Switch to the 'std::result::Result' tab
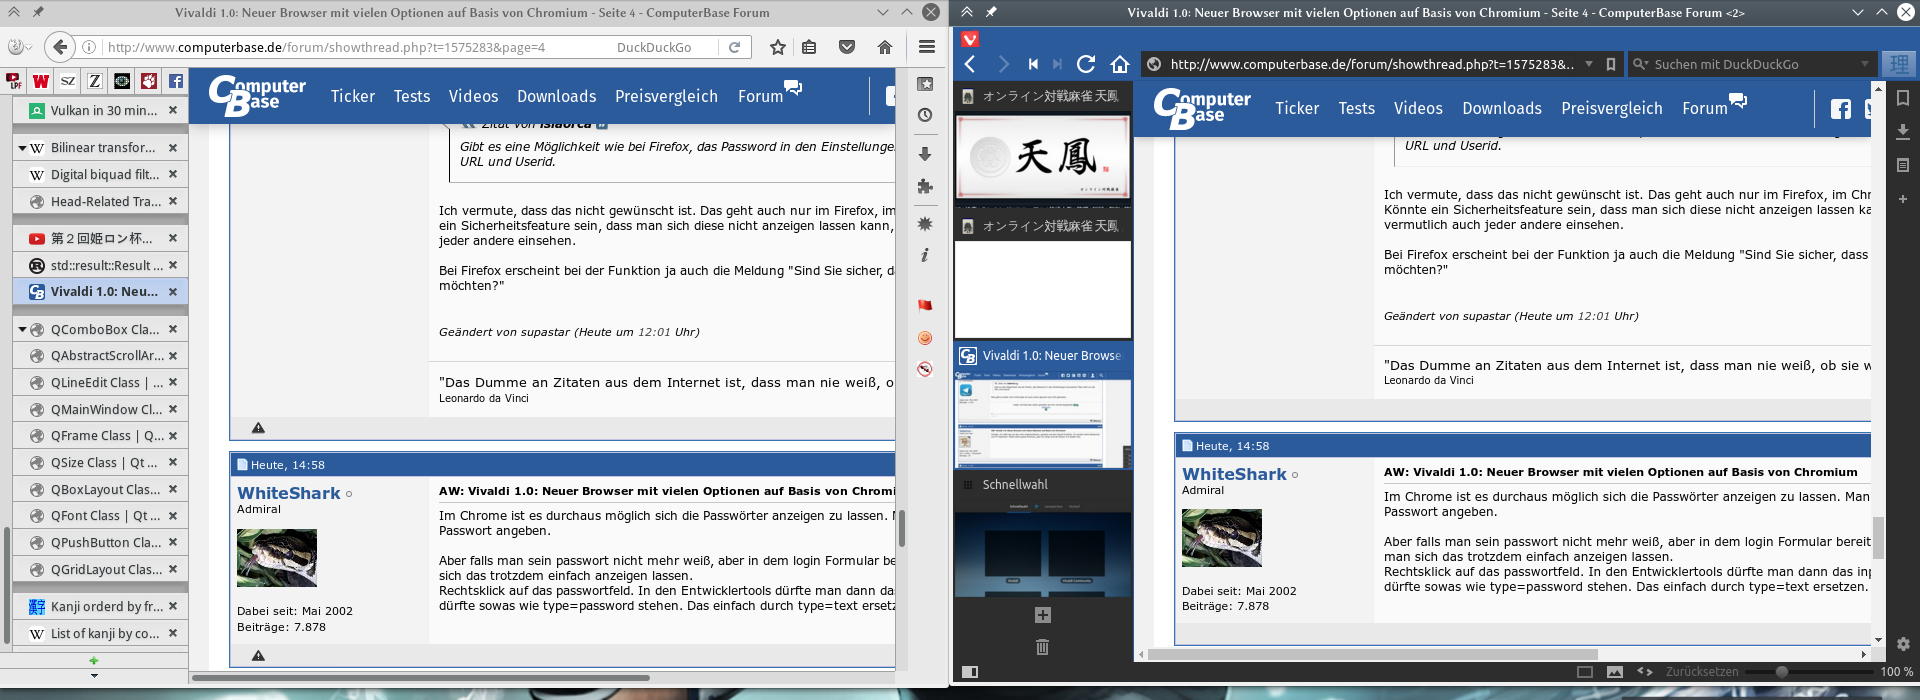This screenshot has width=1920, height=700. point(100,265)
